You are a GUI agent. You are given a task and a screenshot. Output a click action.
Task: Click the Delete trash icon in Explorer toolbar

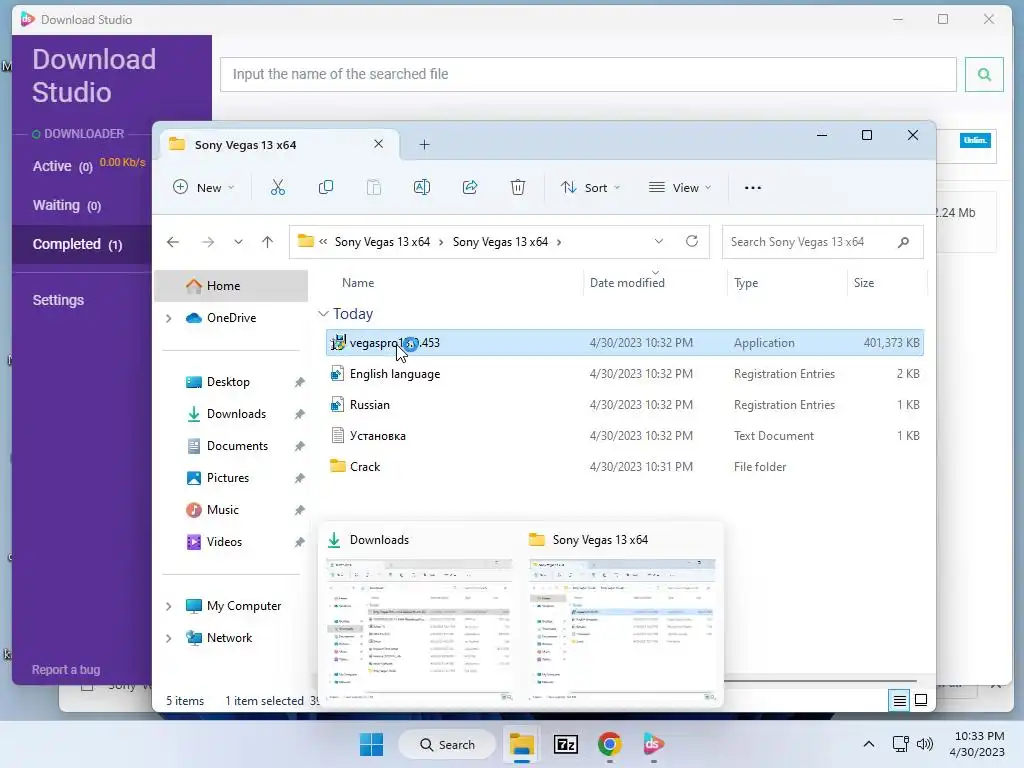pos(517,187)
